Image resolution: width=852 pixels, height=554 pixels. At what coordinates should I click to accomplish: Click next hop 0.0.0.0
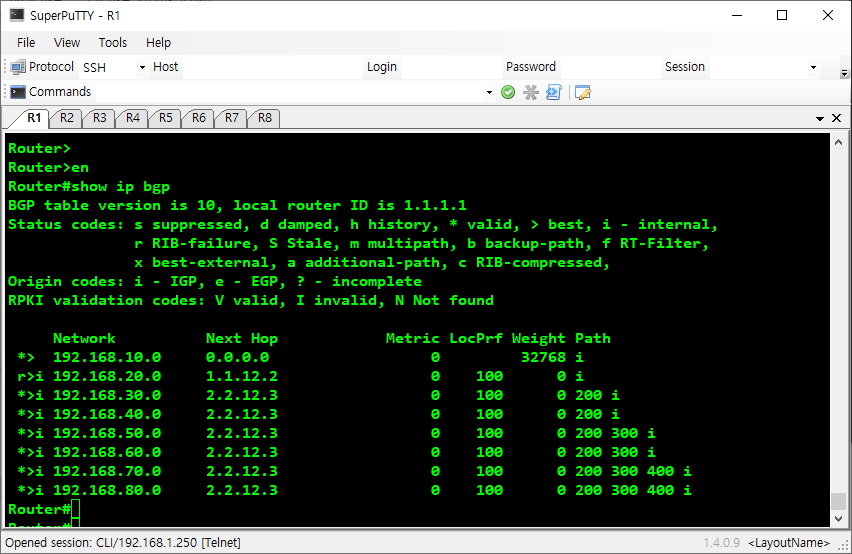click(x=237, y=357)
